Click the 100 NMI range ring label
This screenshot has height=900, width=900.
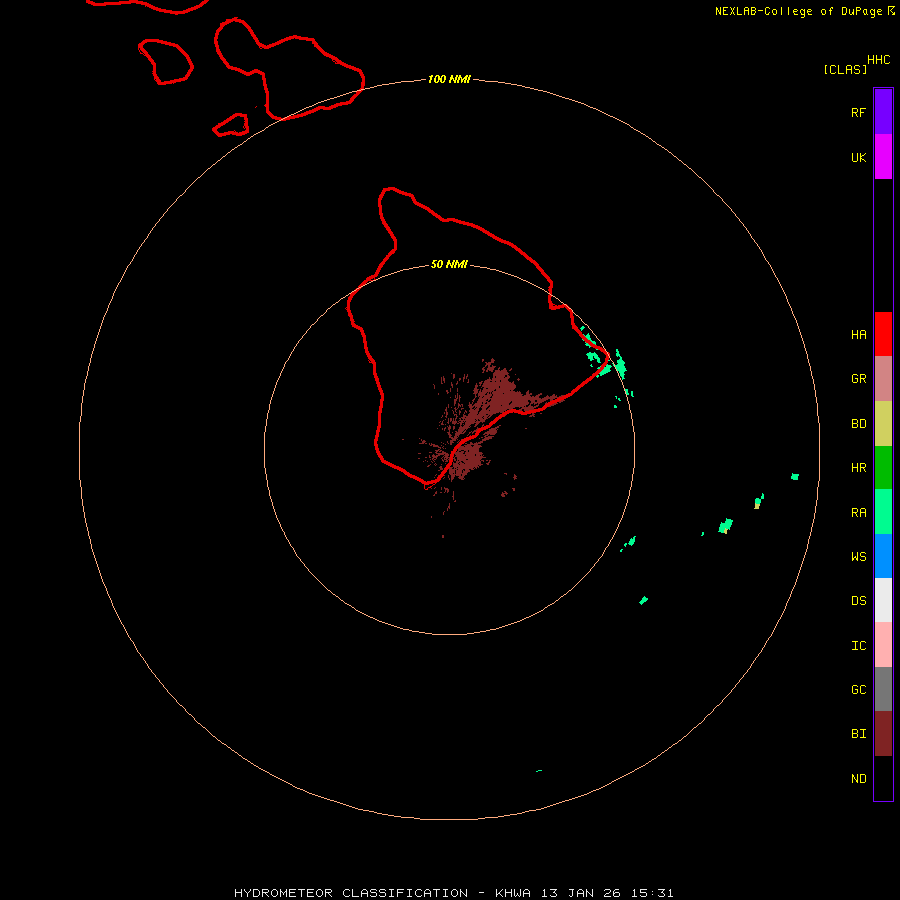click(449, 79)
